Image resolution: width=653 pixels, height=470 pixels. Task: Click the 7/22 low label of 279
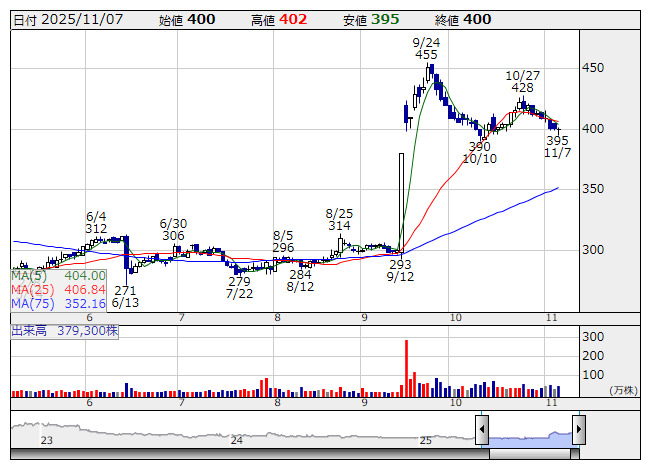click(x=239, y=288)
